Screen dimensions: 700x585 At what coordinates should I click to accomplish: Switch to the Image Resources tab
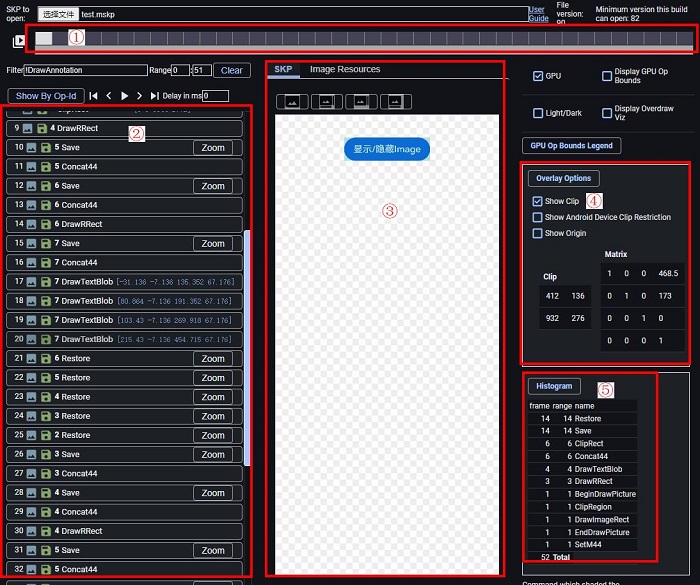point(345,70)
